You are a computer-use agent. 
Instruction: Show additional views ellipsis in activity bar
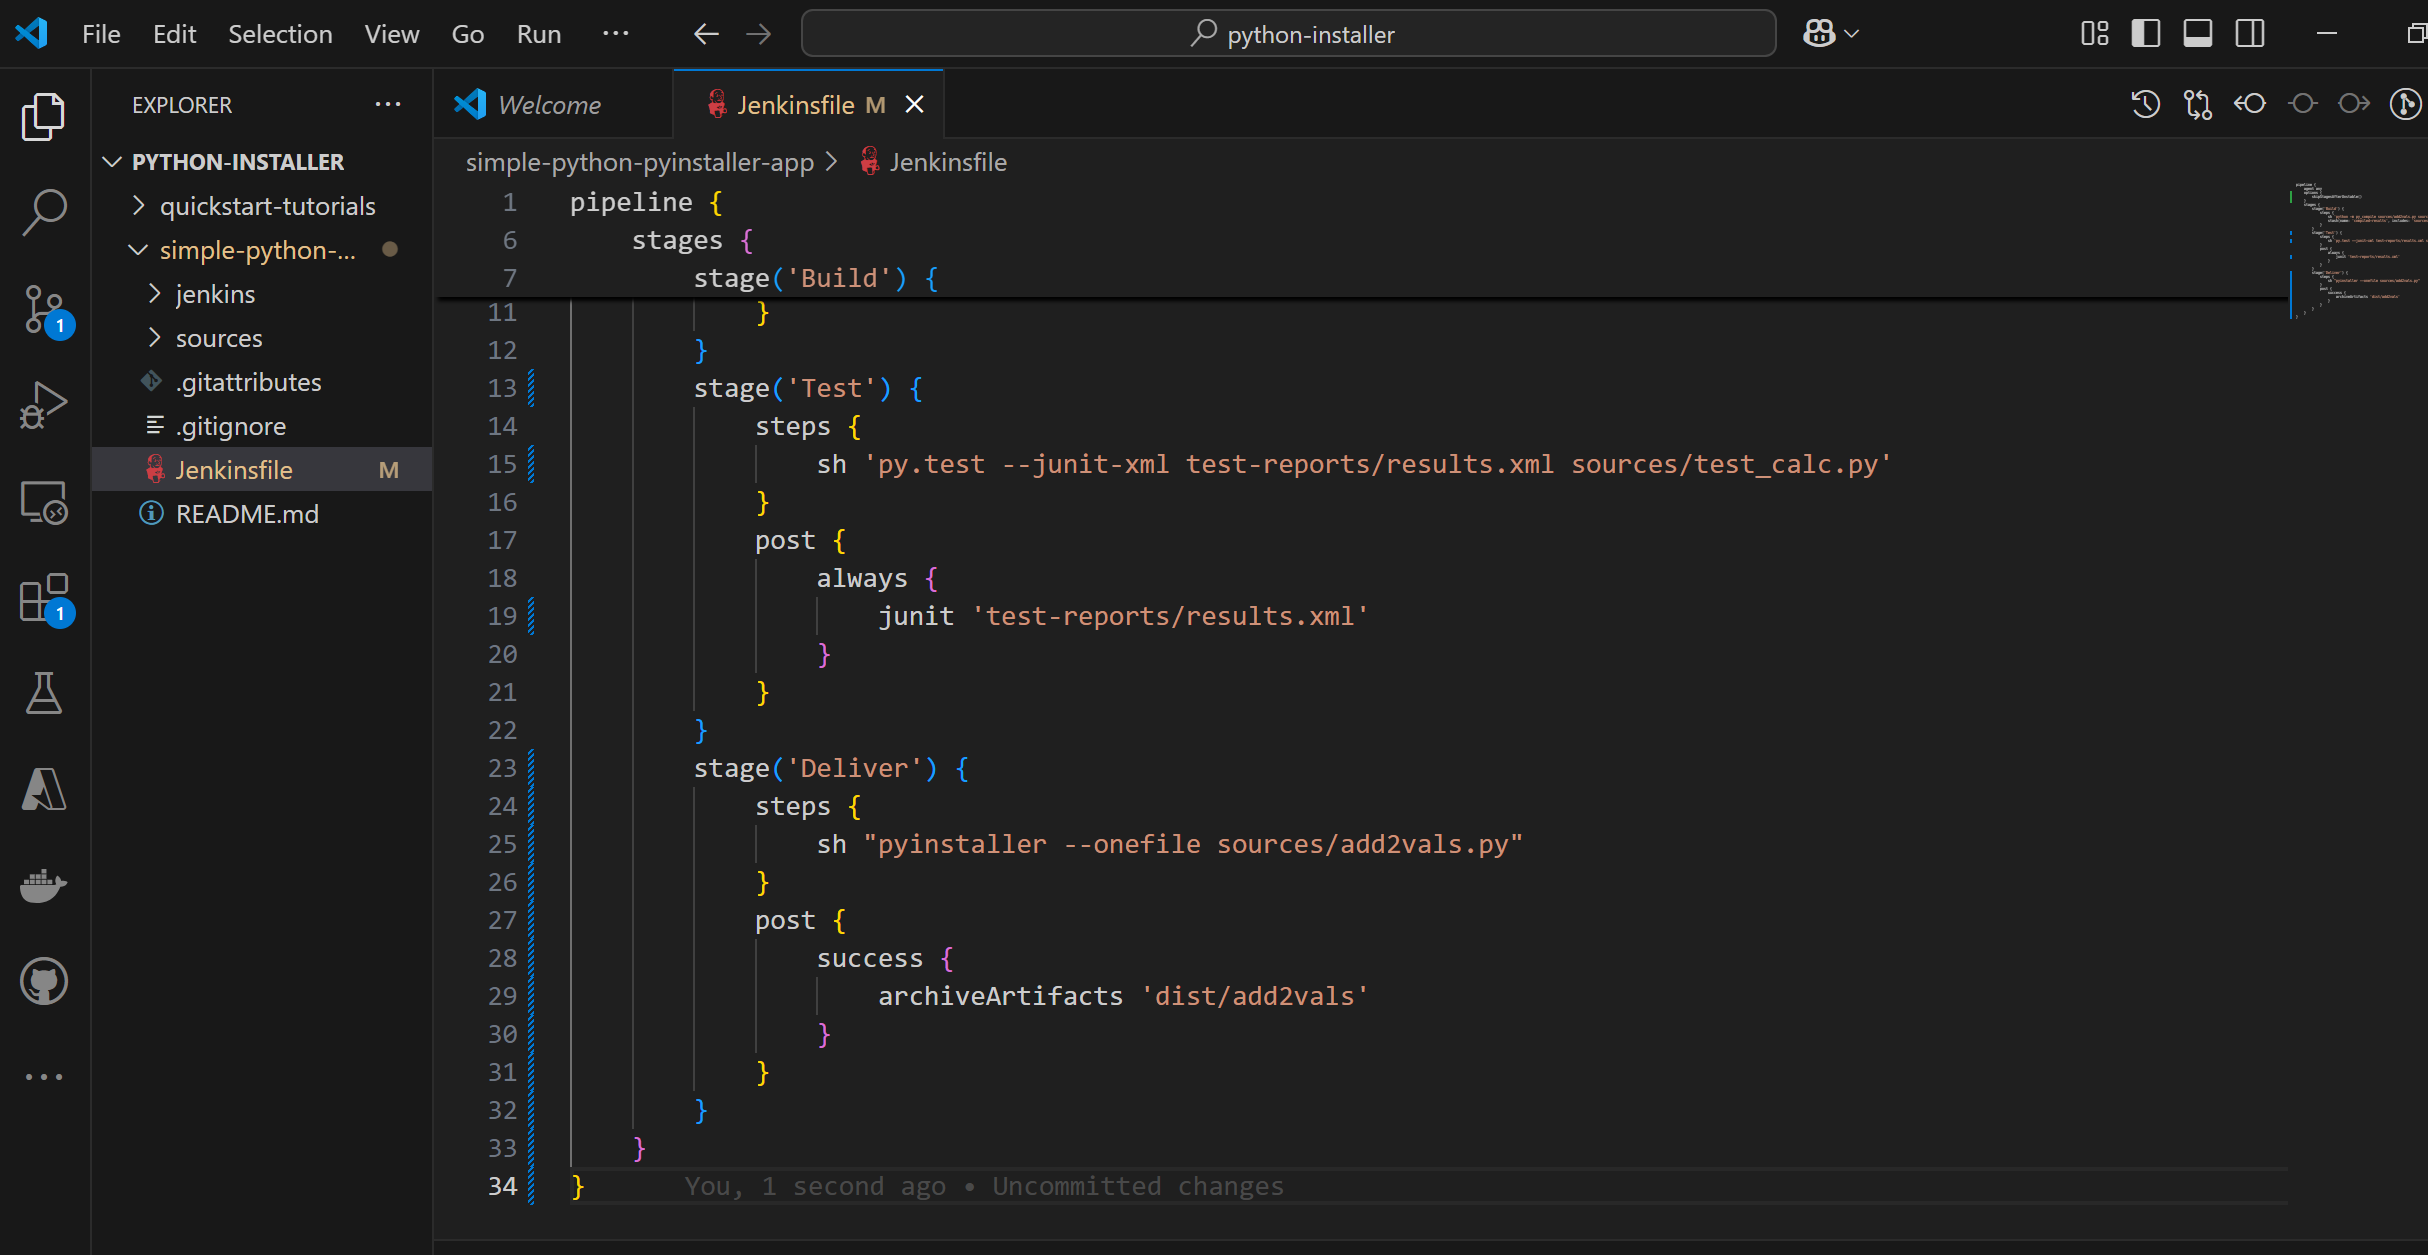pyautogui.click(x=44, y=1077)
